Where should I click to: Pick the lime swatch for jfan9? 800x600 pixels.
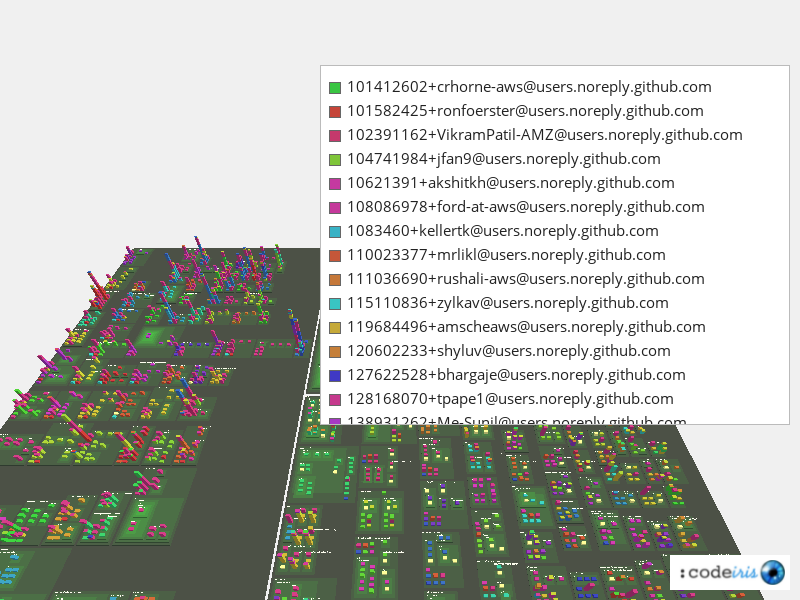335,160
